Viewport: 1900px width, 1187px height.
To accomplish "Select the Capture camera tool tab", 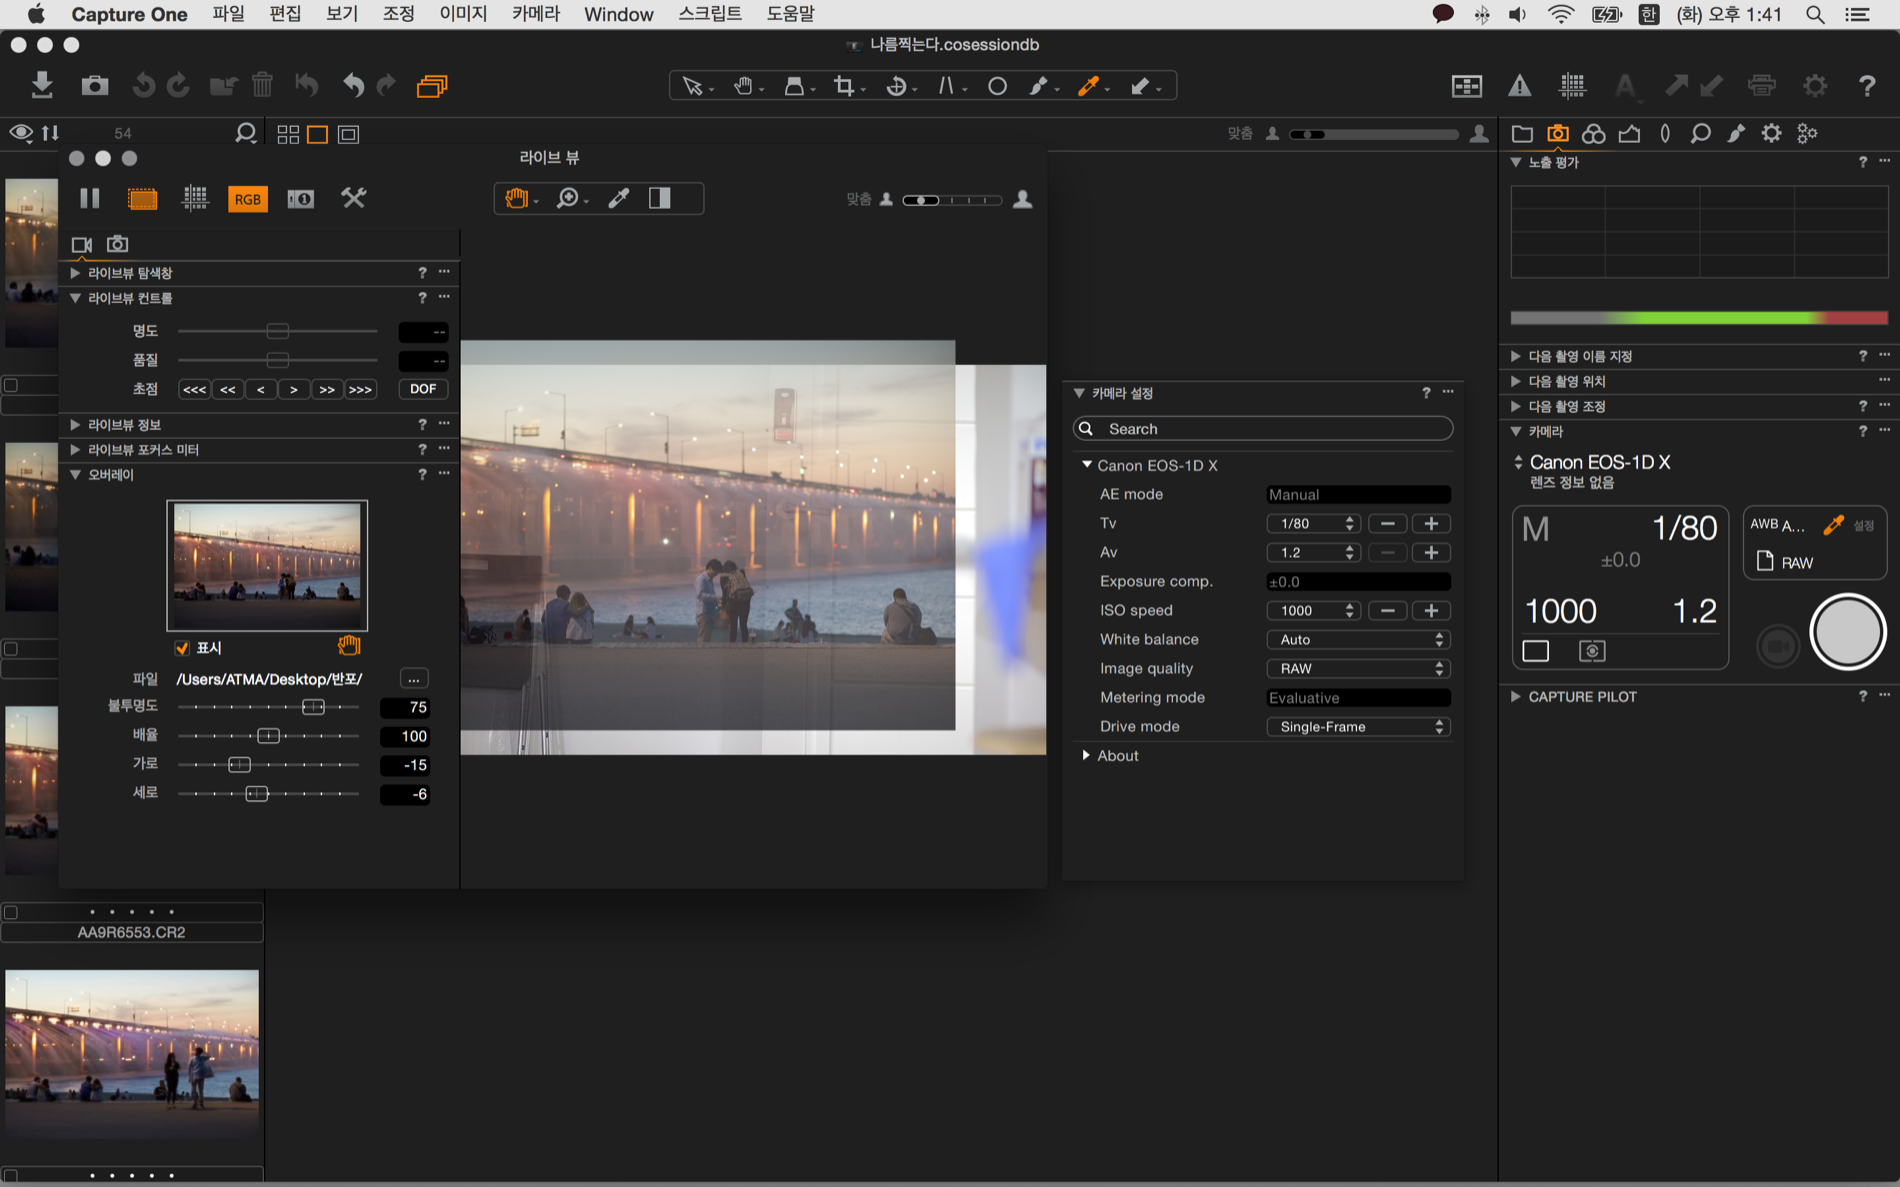I will tap(1557, 133).
